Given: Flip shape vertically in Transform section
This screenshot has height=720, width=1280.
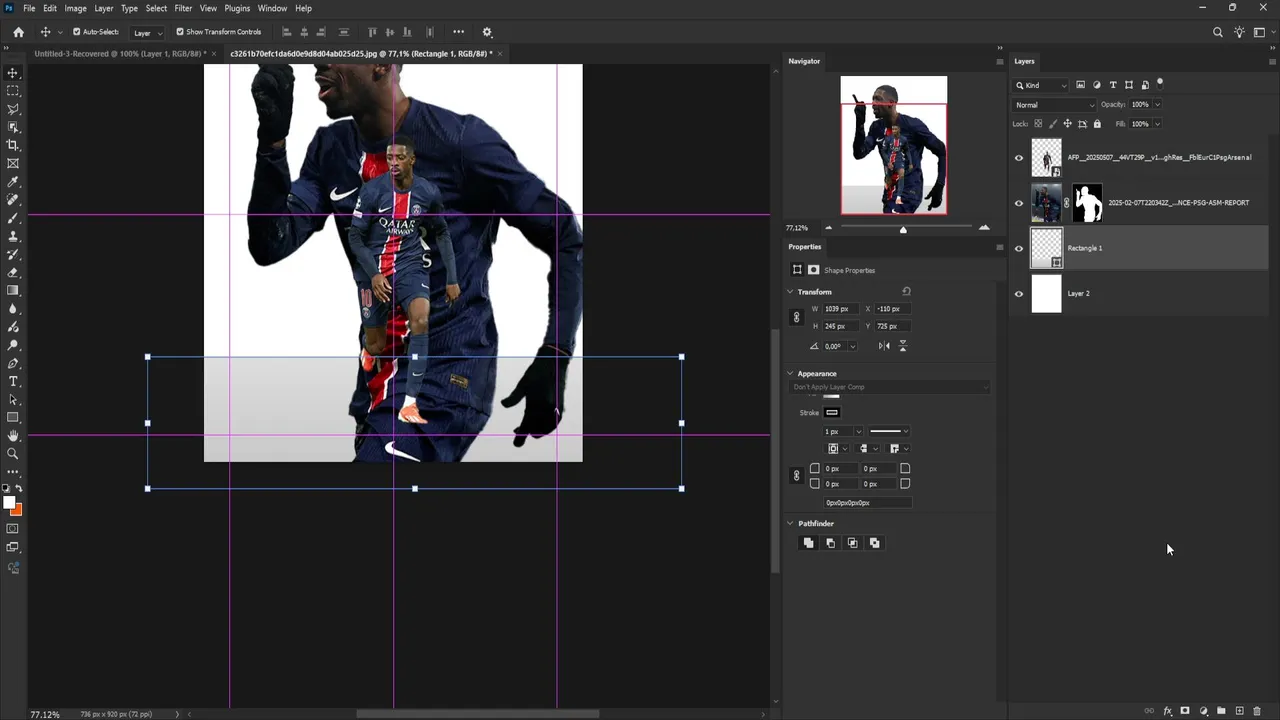Looking at the screenshot, I should pos(903,346).
